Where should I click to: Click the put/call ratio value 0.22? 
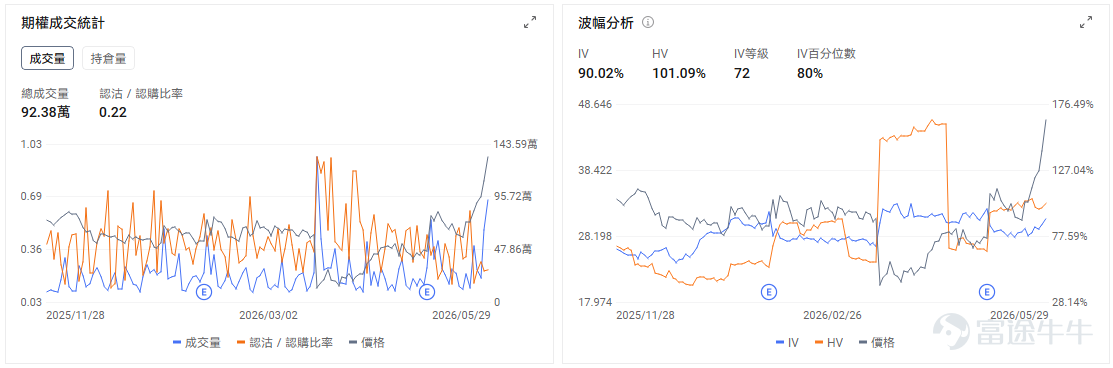coord(113,112)
